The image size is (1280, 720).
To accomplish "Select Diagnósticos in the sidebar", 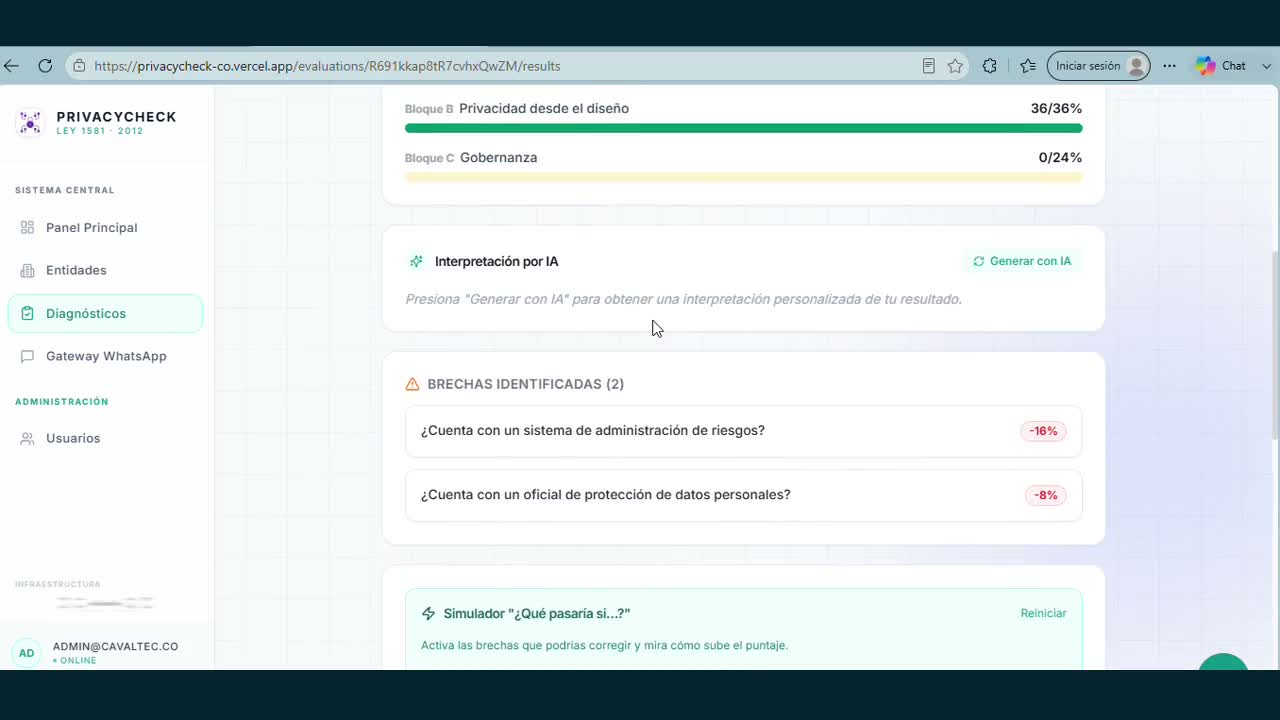I will pyautogui.click(x=105, y=313).
